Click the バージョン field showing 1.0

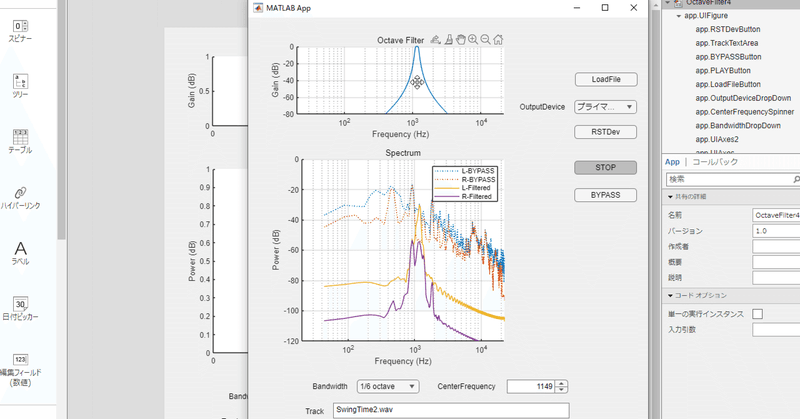[x=776, y=231]
